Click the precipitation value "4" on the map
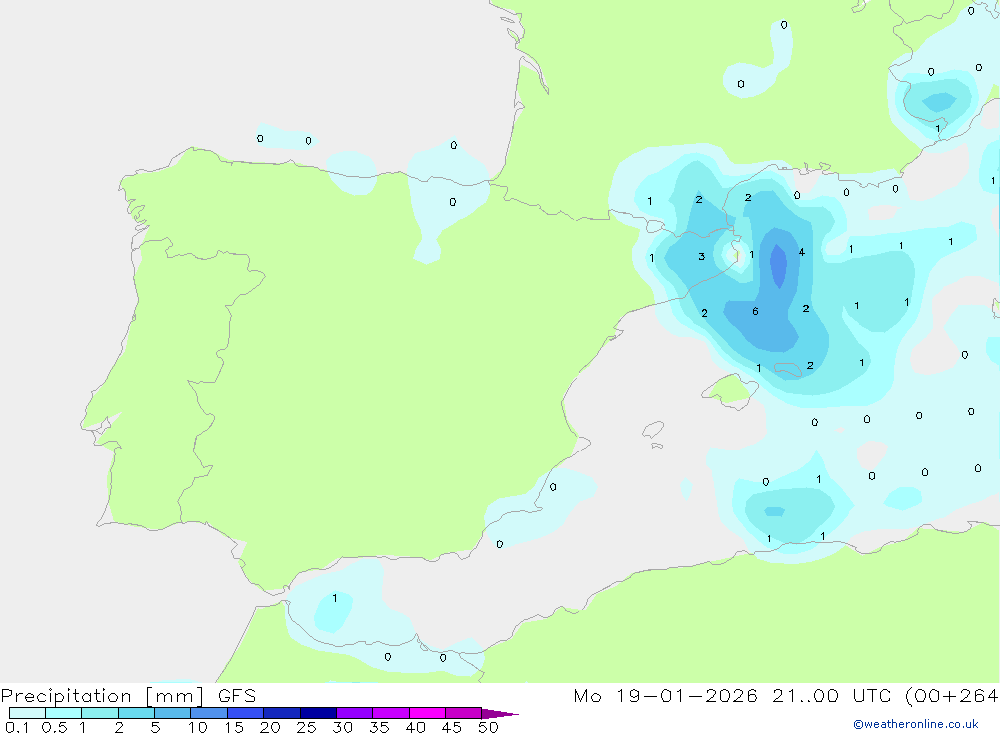Screen dimensions: 1000x733 (802, 252)
